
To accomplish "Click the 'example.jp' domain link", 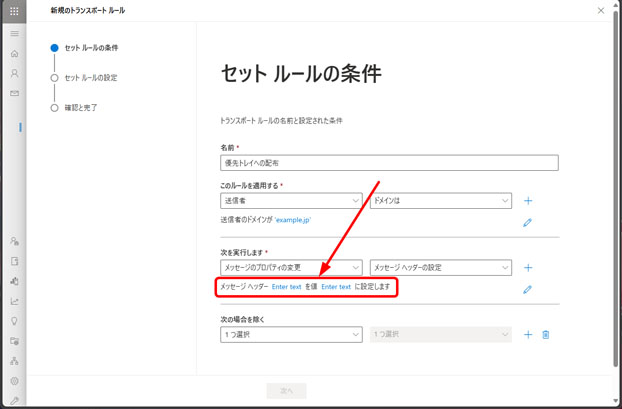I will [293, 220].
